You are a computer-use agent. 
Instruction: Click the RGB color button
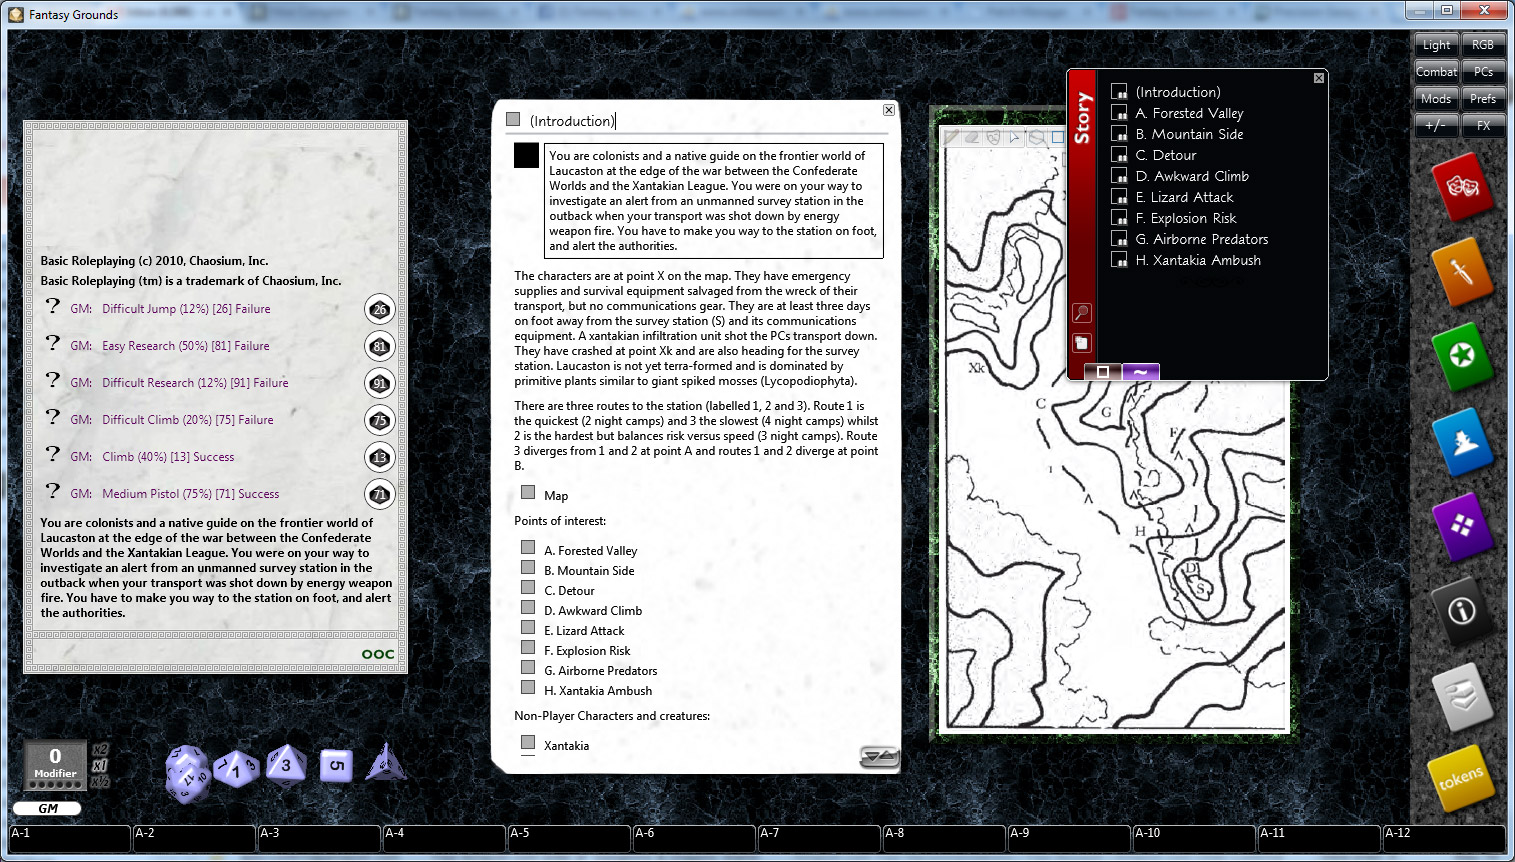1483,44
